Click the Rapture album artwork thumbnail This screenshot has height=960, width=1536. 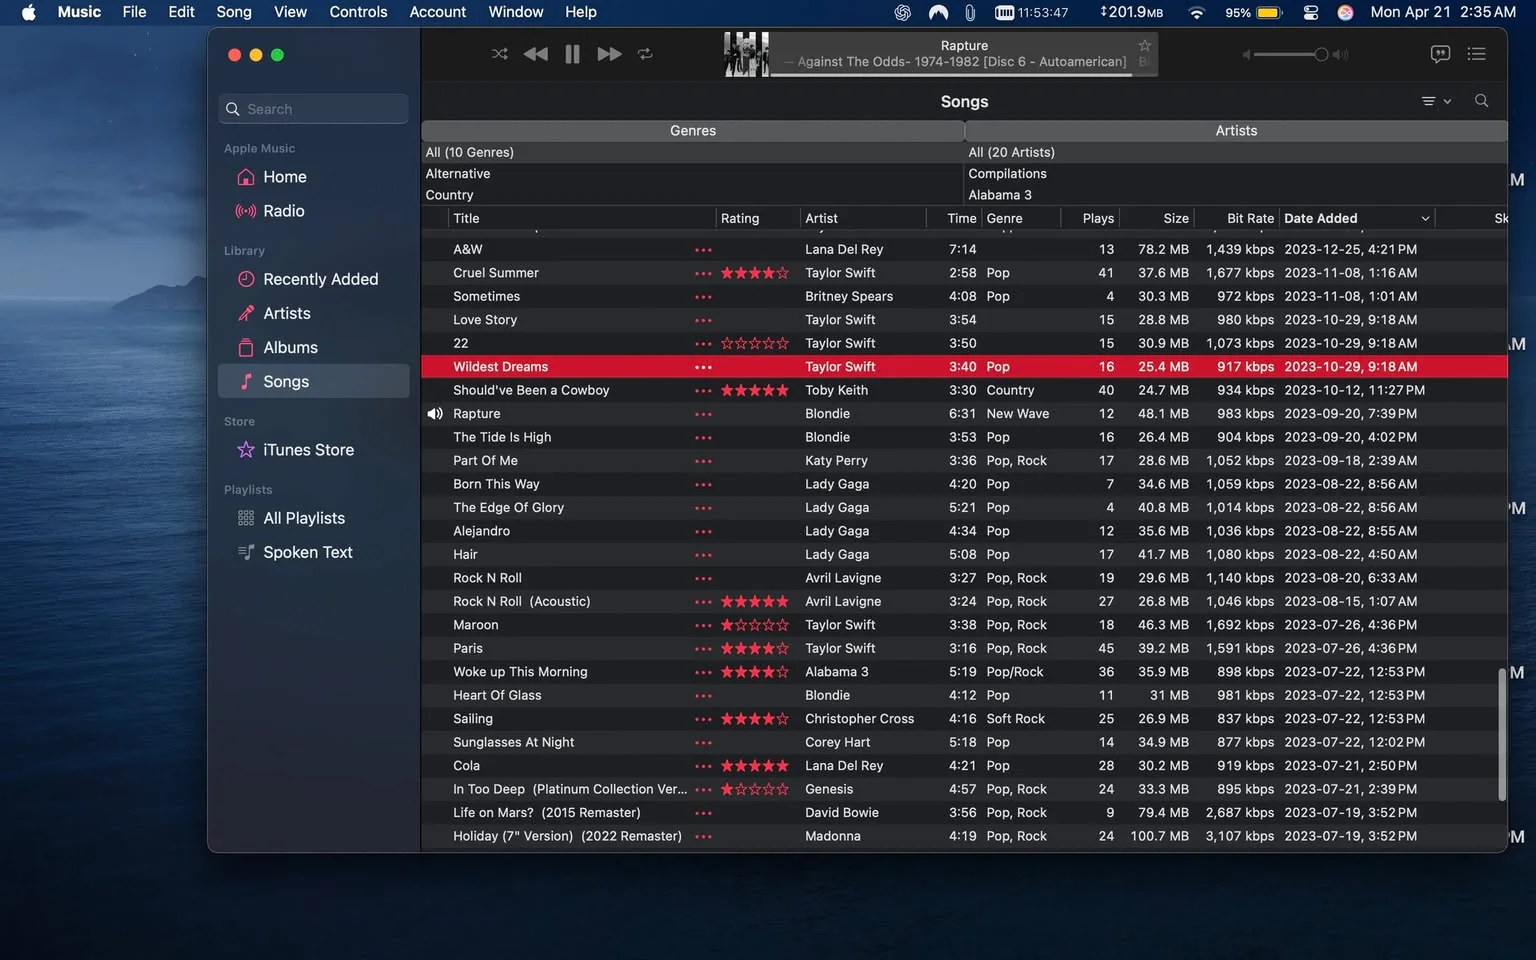tap(747, 54)
